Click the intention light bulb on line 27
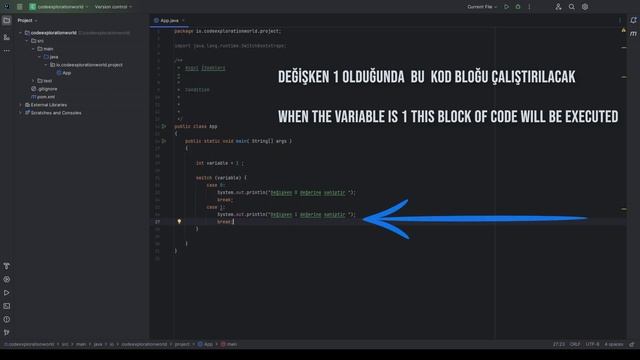This screenshot has height=360, width=640. click(x=179, y=222)
